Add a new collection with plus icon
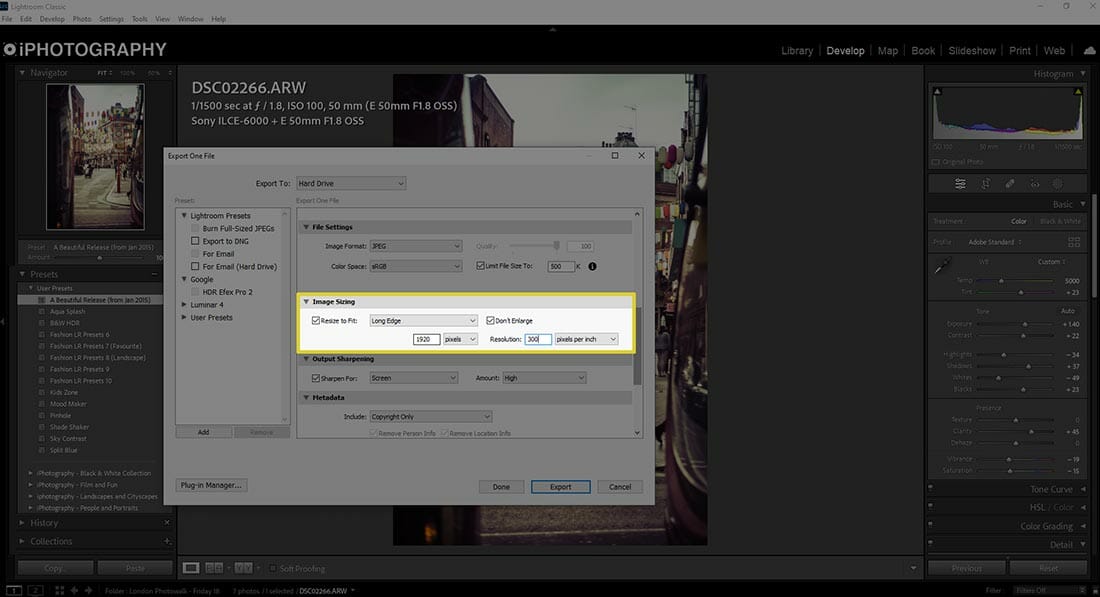This screenshot has width=1100, height=597. point(167,541)
